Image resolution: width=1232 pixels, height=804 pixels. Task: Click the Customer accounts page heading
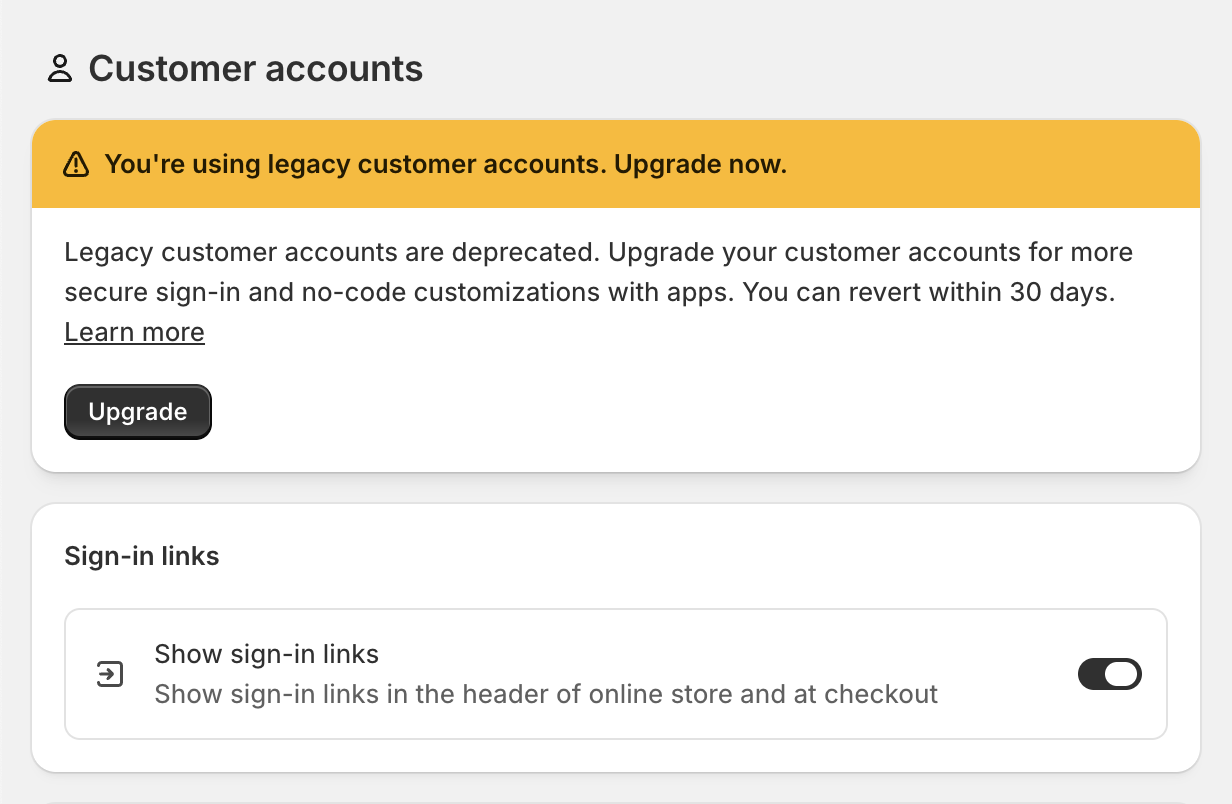255,69
